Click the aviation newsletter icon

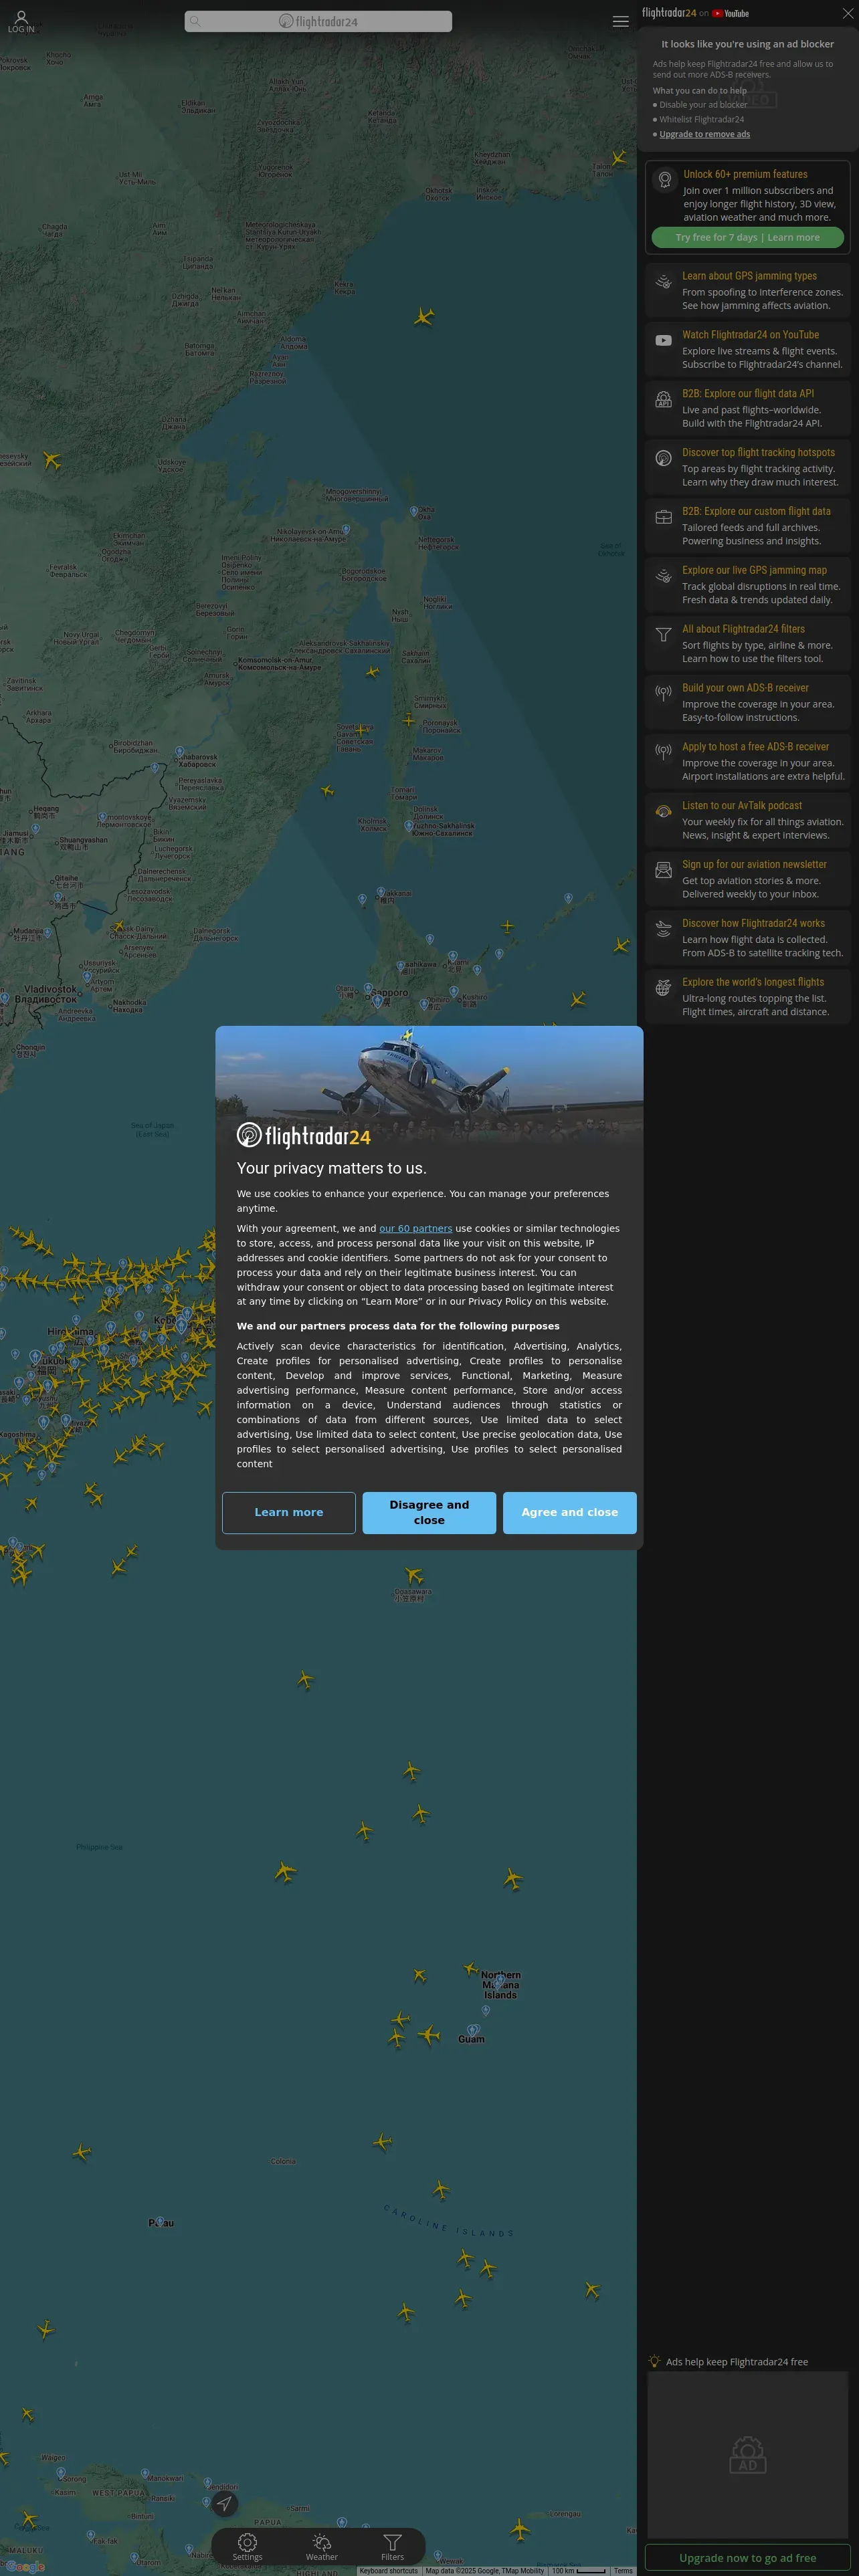[x=663, y=870]
